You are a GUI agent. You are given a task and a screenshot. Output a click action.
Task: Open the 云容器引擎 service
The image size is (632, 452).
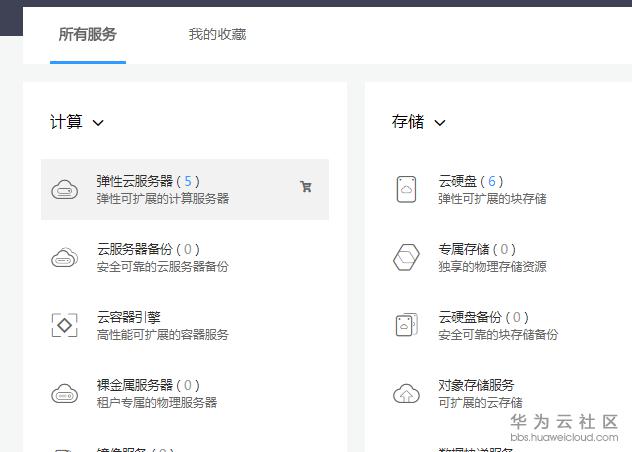click(x=129, y=317)
